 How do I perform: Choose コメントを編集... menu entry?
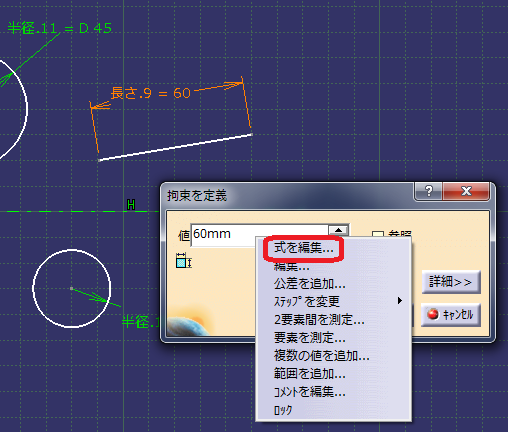310,392
